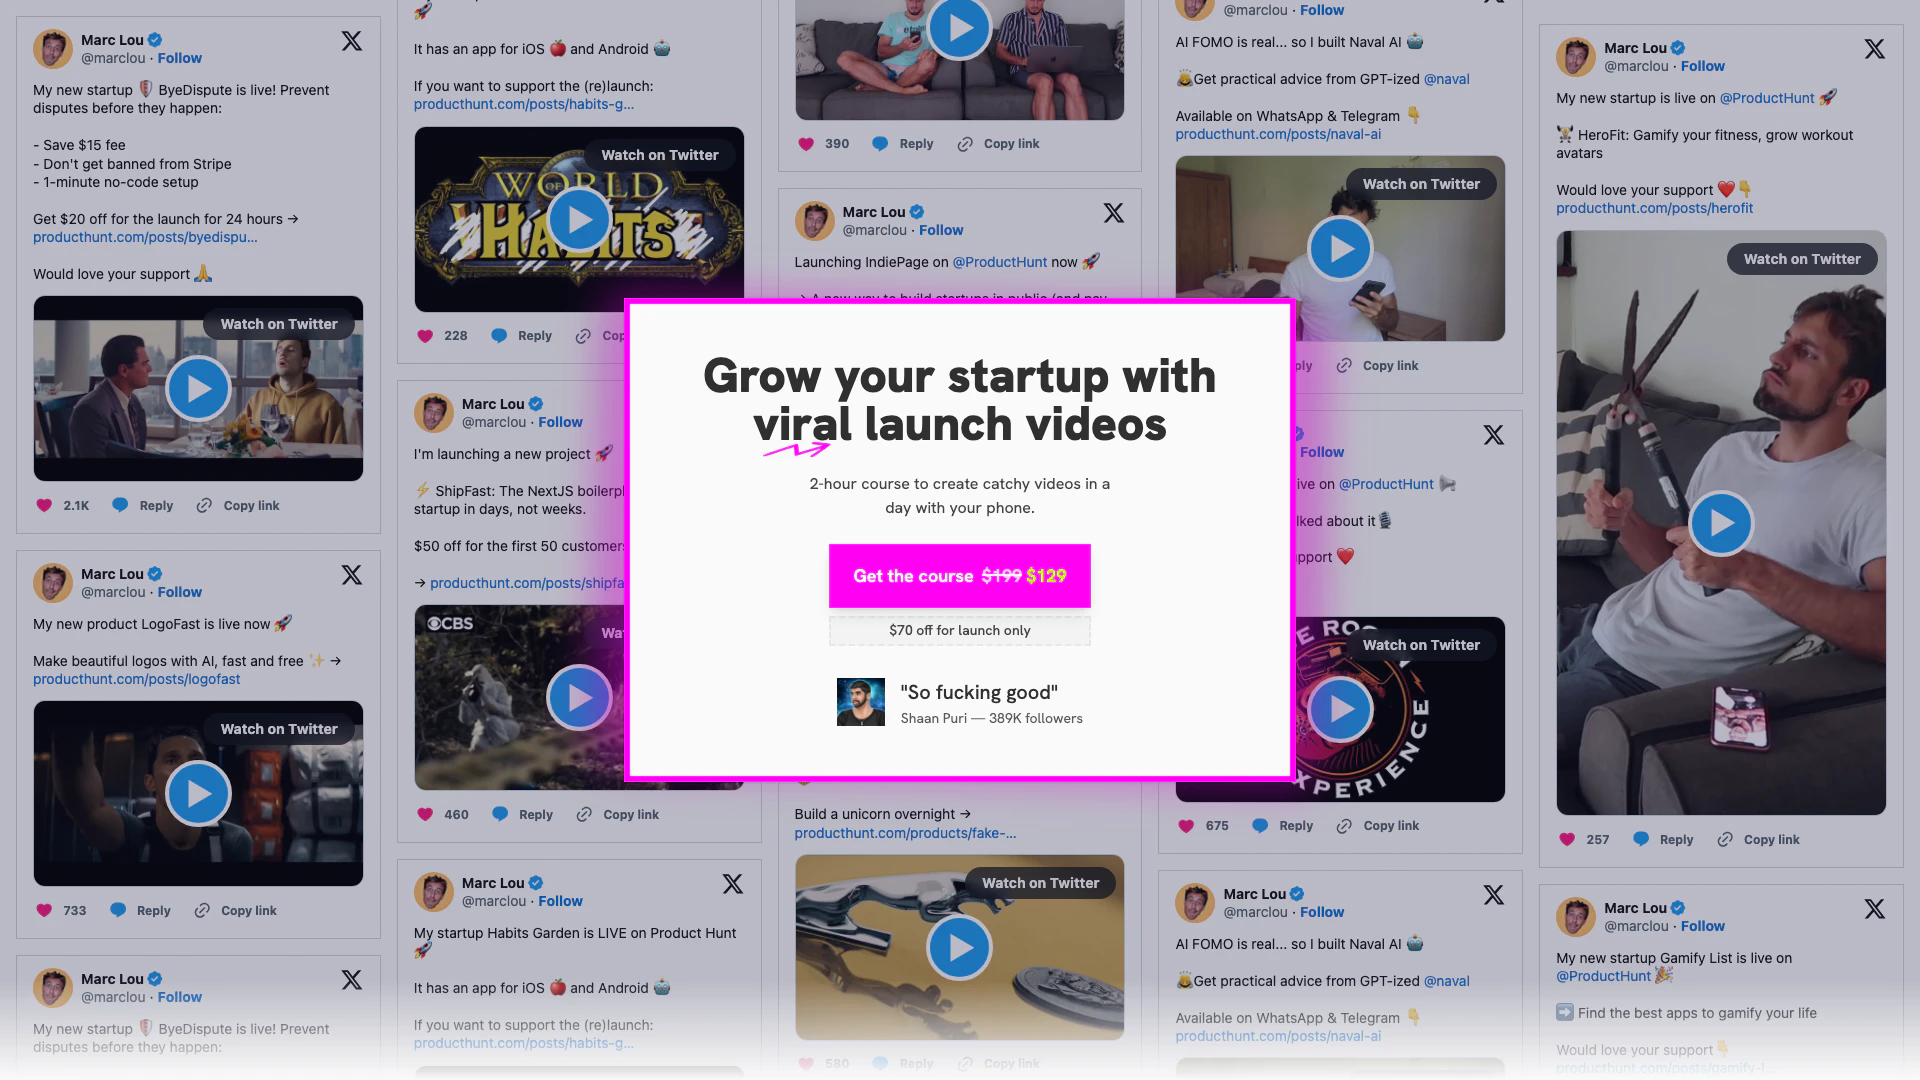Screen dimensions: 1920x1080
Task: Get the course for $129
Action: pos(959,576)
